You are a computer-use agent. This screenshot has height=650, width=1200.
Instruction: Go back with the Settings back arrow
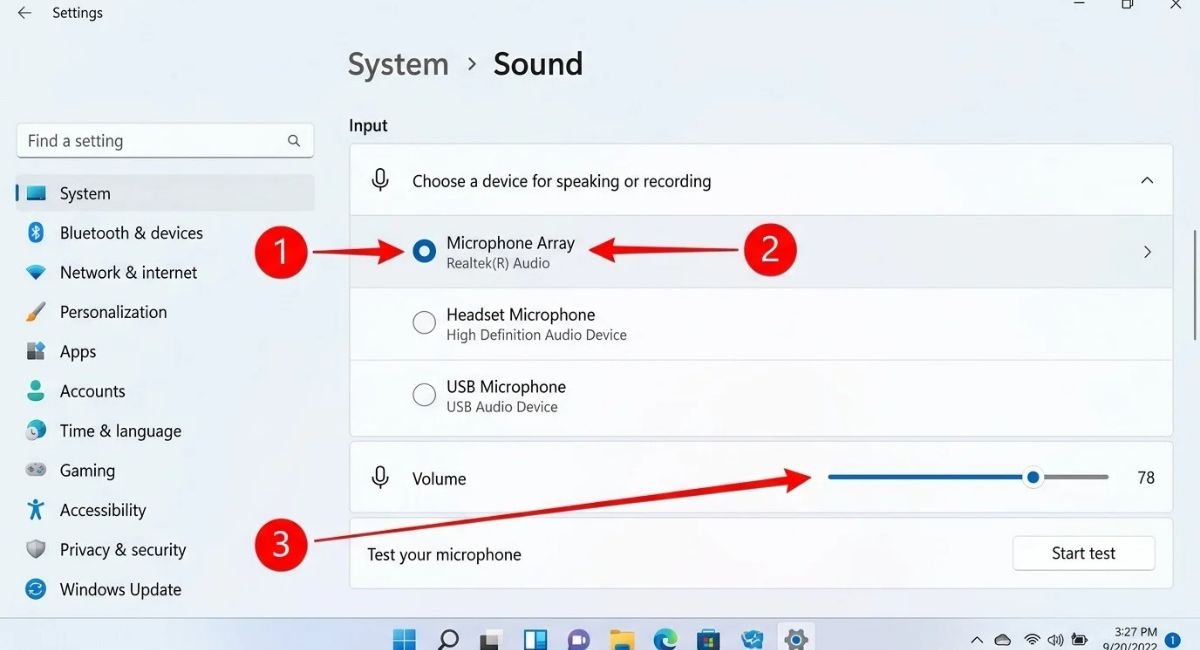[x=24, y=13]
